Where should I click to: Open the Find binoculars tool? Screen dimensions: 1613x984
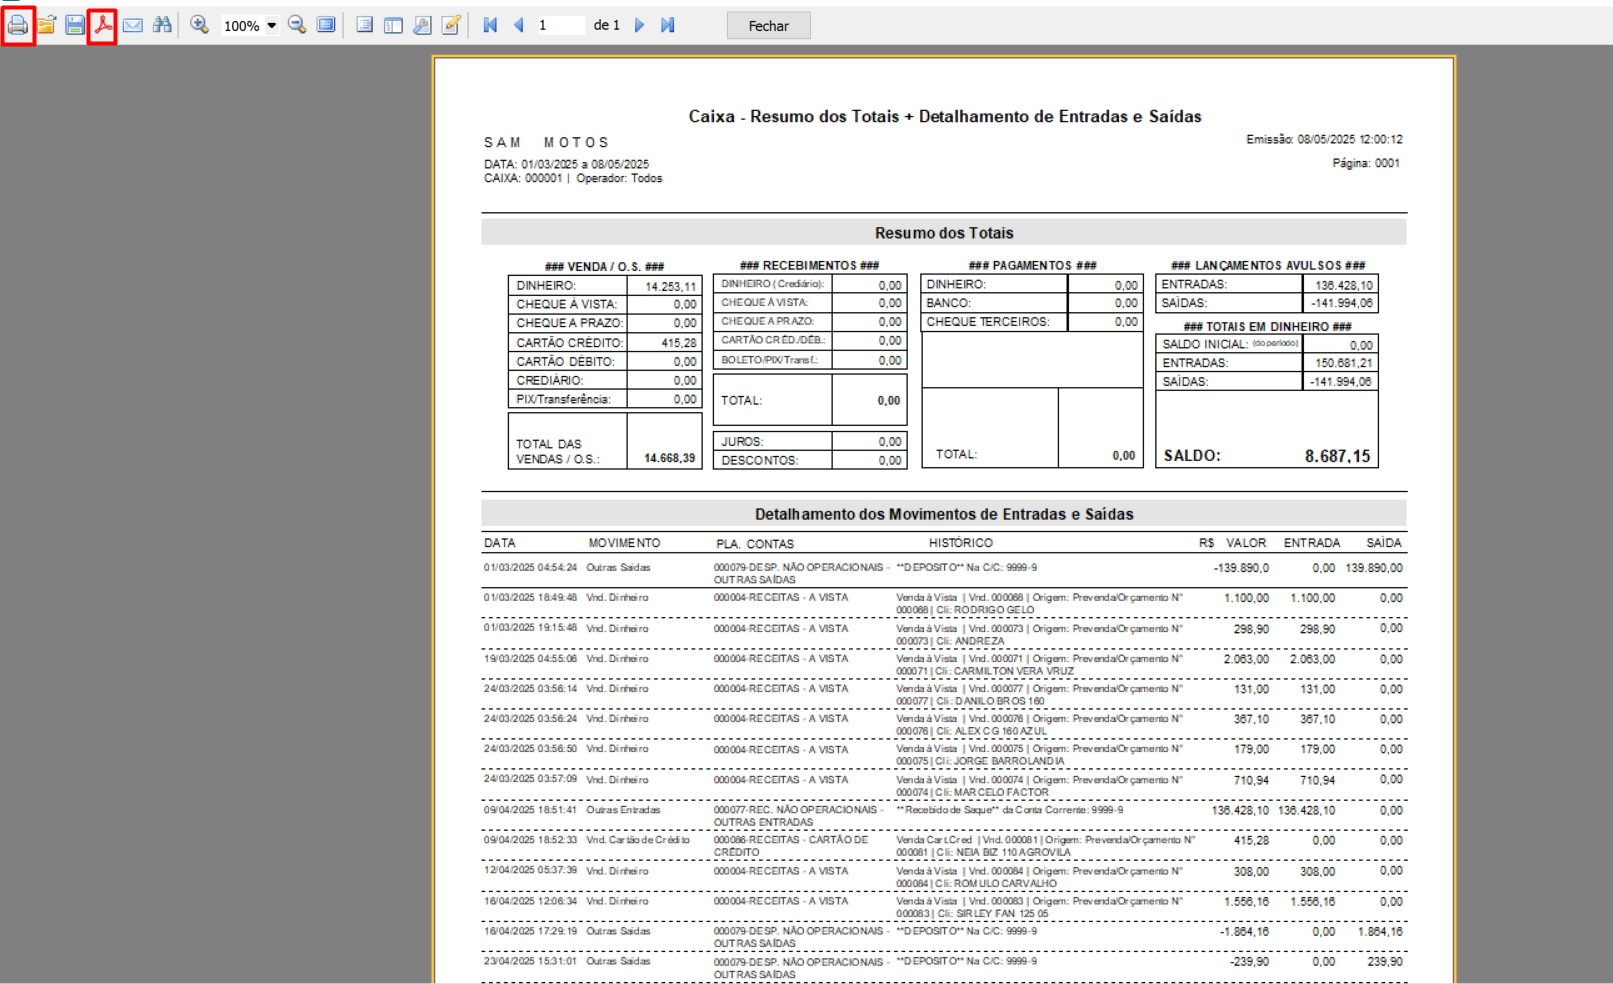[162, 26]
